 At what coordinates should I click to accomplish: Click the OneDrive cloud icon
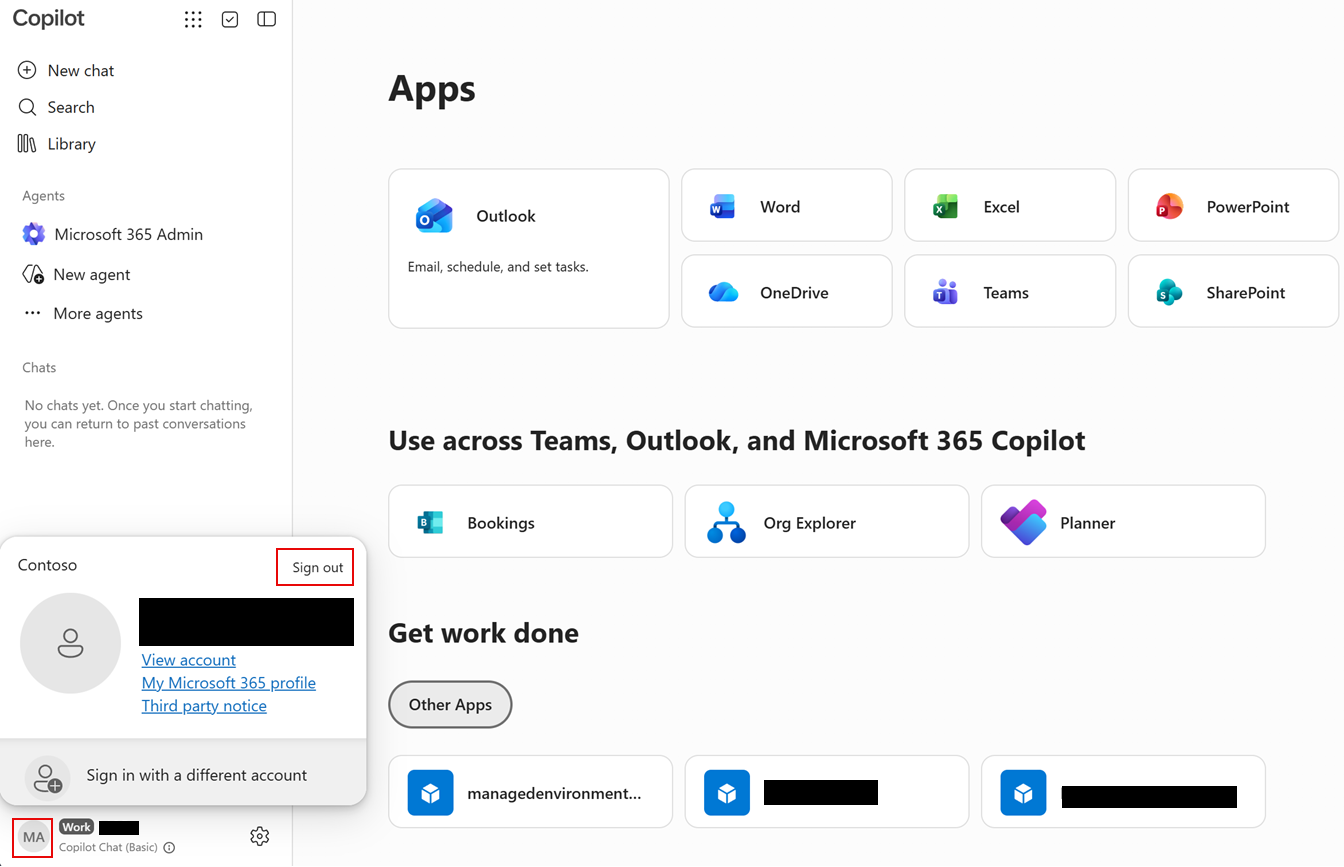tap(723, 292)
